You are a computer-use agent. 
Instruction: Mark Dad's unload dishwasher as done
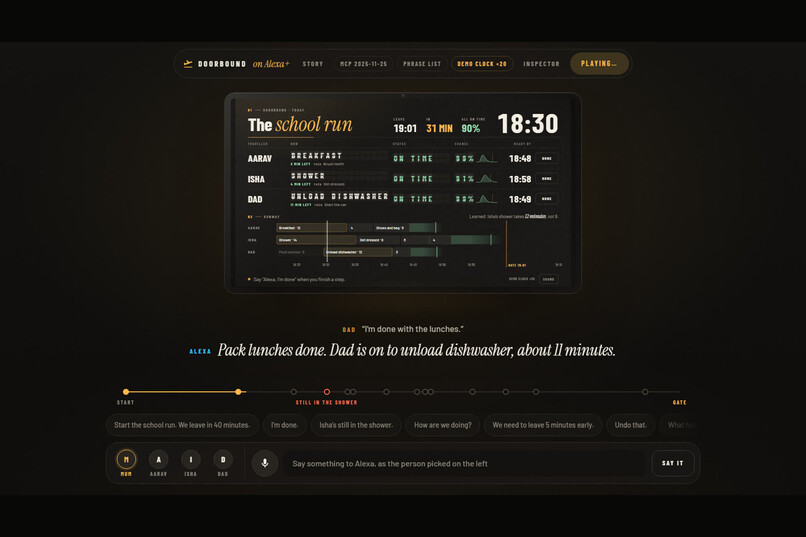pos(547,198)
